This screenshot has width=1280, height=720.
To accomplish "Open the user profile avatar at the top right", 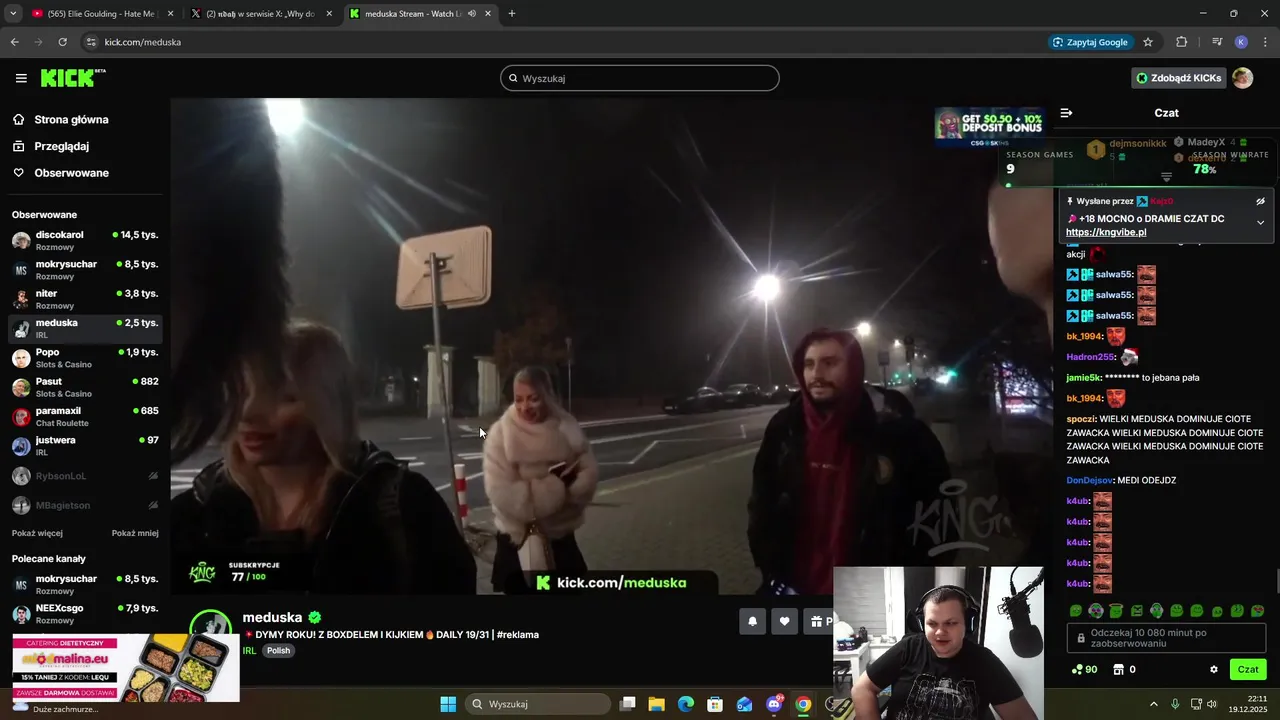I will pos(1242,78).
